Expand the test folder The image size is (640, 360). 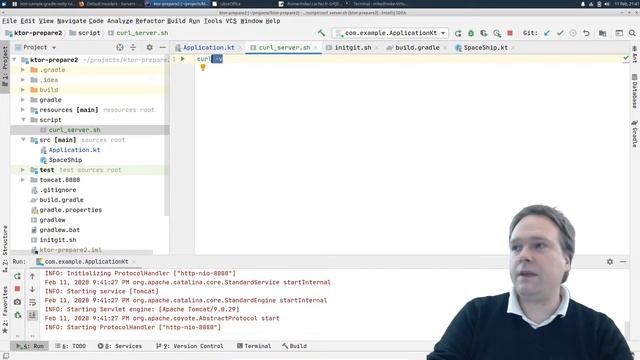click(x=23, y=170)
